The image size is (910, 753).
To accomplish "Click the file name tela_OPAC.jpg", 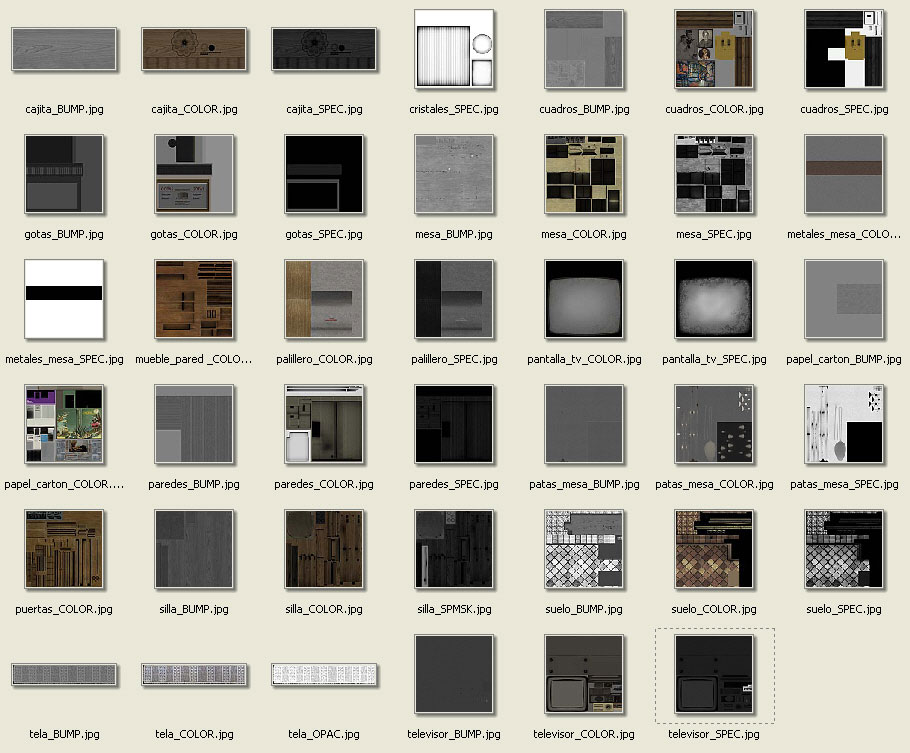I will pos(324,734).
